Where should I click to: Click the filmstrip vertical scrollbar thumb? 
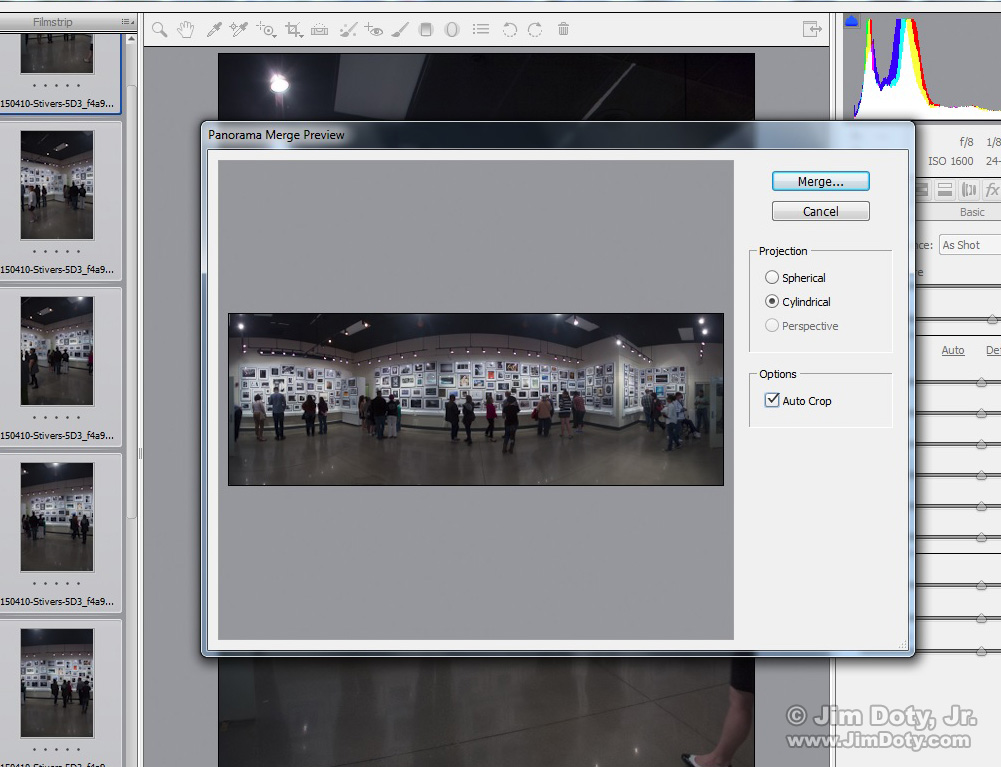[x=131, y=300]
